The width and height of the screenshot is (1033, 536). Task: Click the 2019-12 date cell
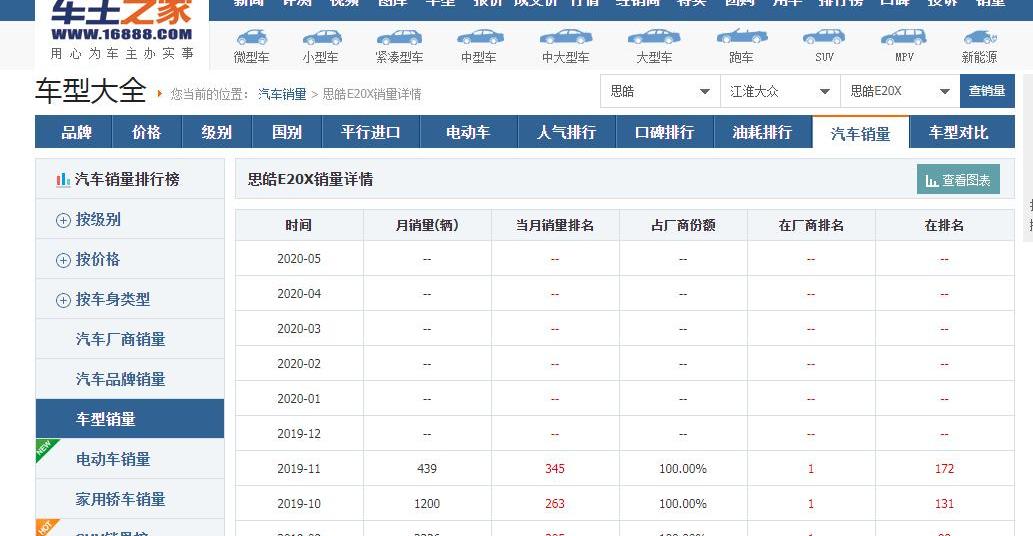(298, 434)
